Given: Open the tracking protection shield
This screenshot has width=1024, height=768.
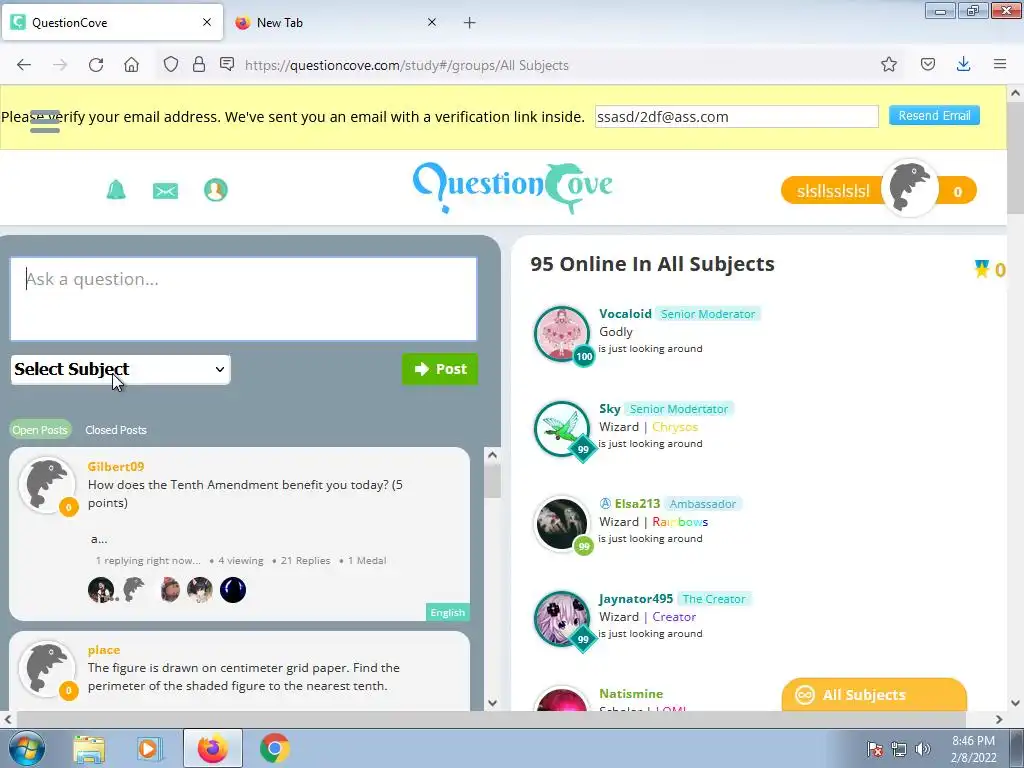Looking at the screenshot, I should (x=170, y=64).
